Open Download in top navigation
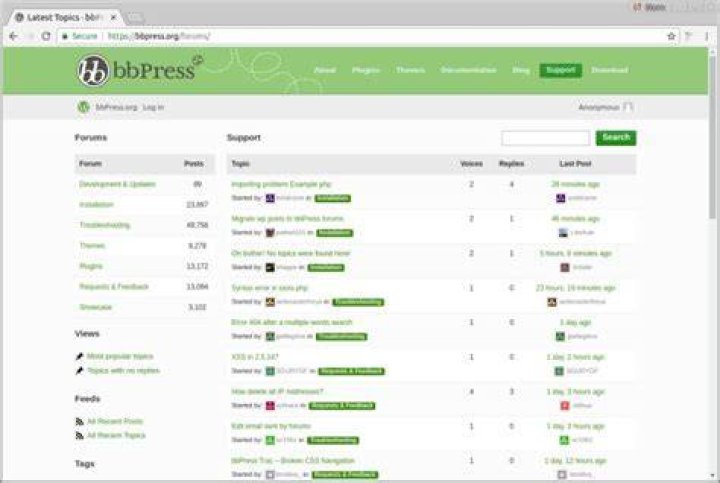 609,70
